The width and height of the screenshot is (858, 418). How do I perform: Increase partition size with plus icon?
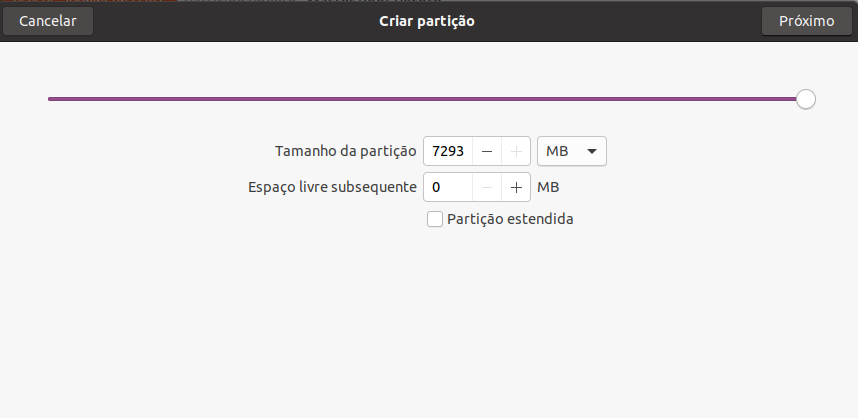[516, 151]
